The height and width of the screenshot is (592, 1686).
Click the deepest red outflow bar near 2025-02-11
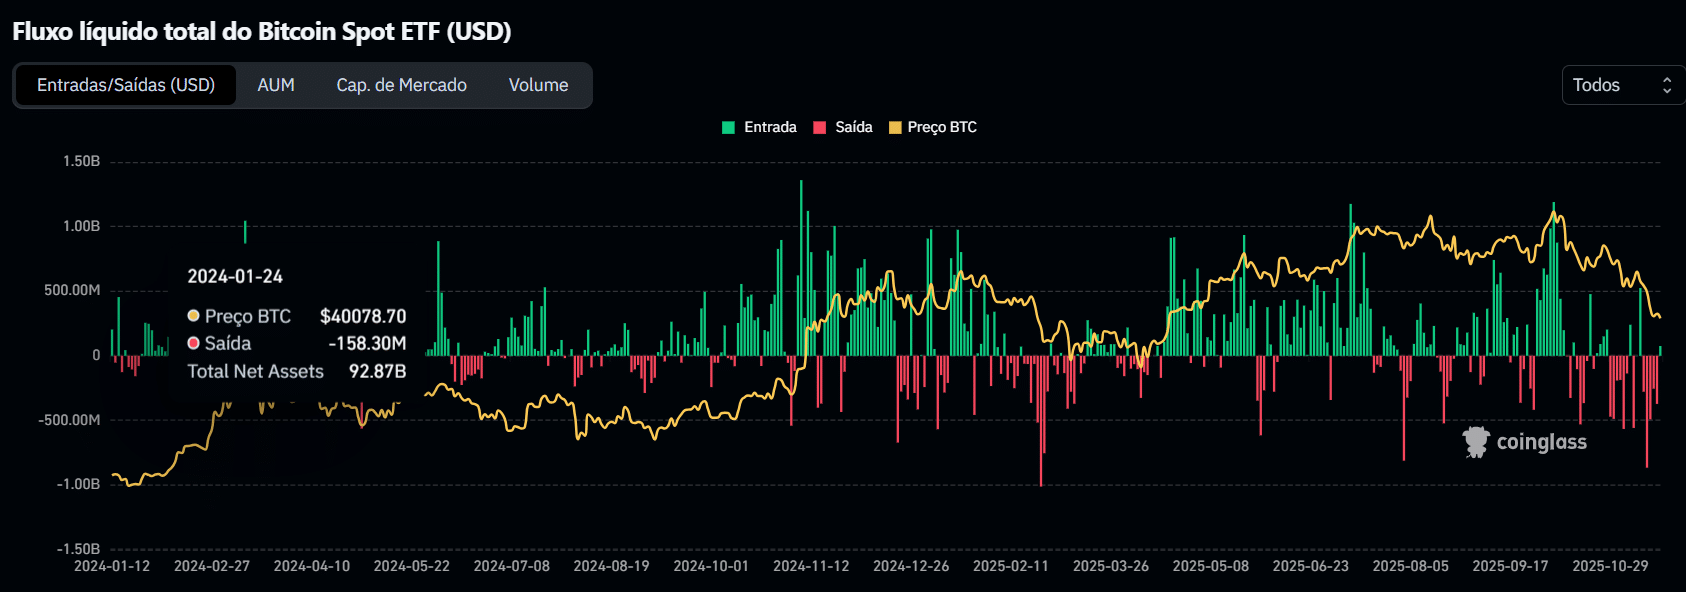click(1041, 421)
